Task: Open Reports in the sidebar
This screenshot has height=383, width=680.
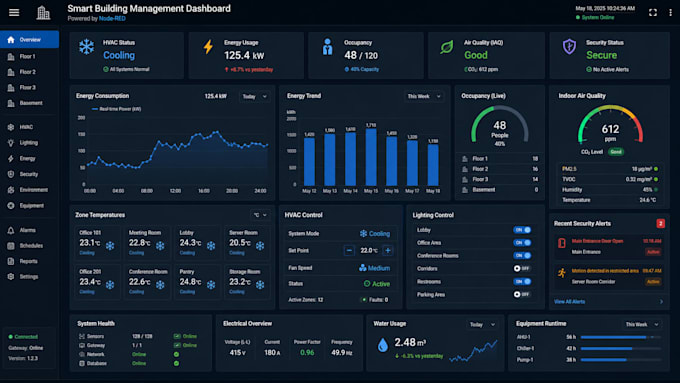Action: pyautogui.click(x=29, y=262)
